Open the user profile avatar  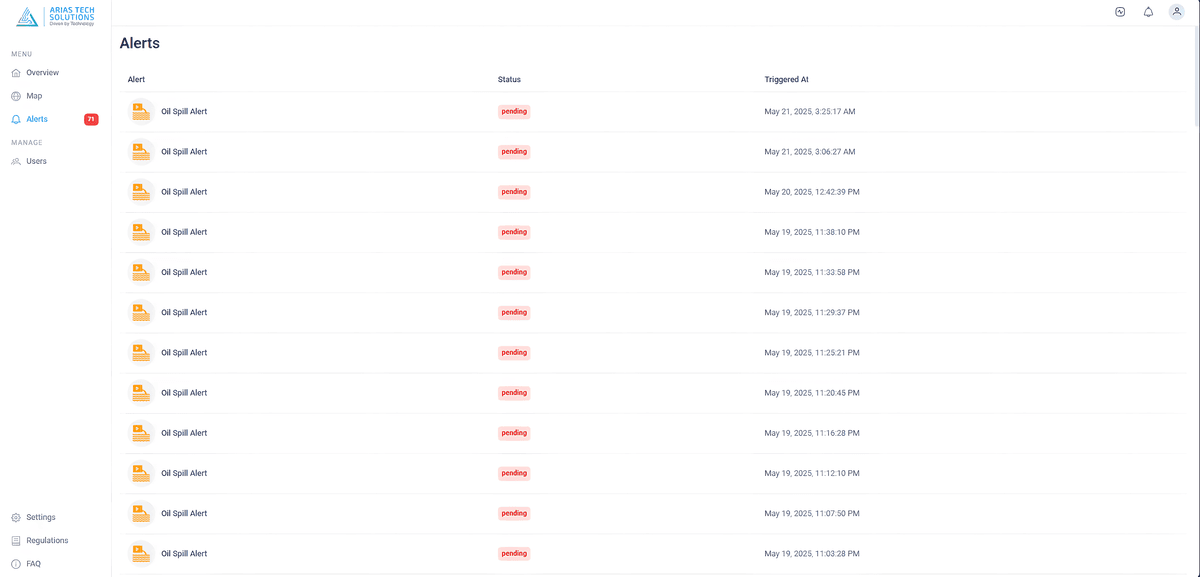click(x=1176, y=12)
